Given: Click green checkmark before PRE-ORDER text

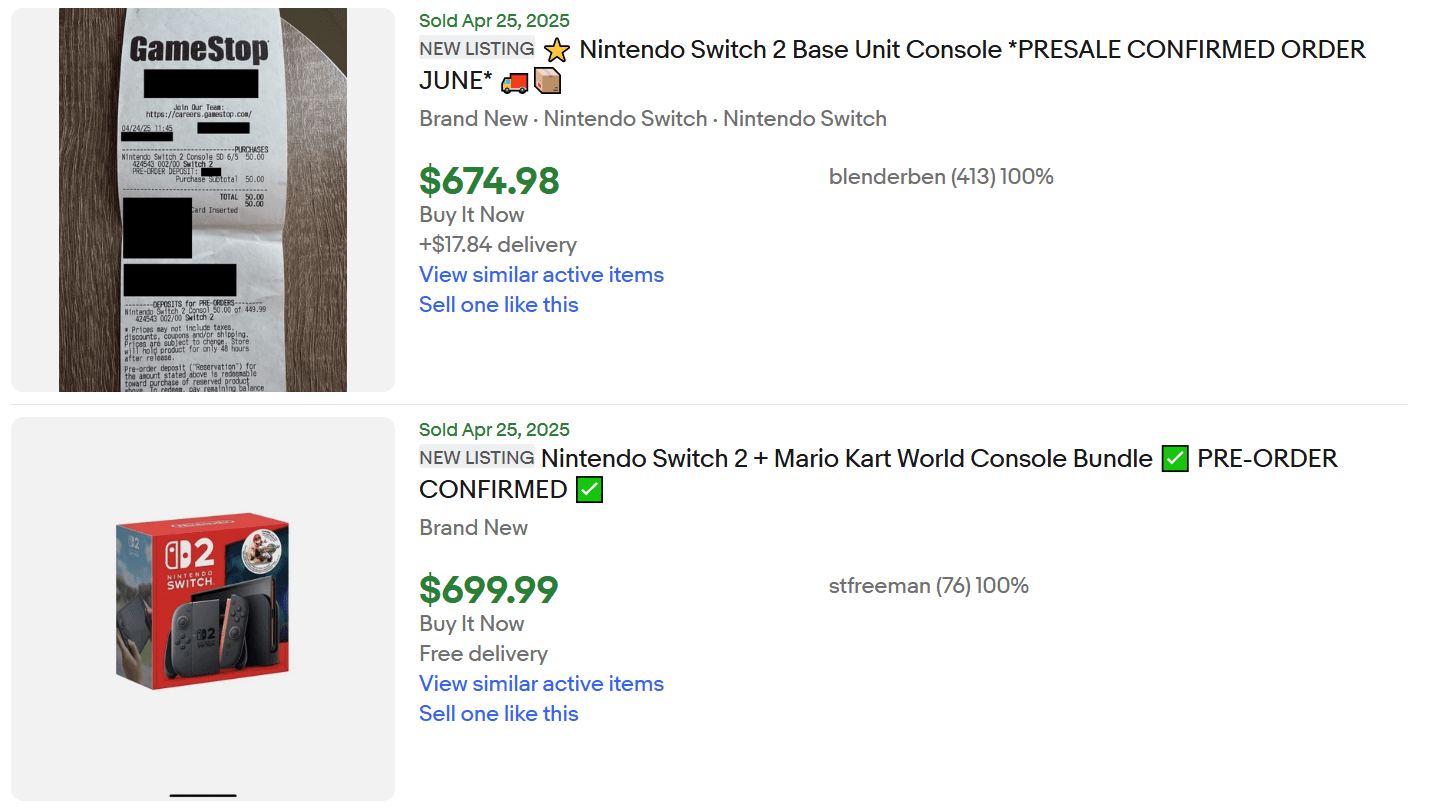Looking at the screenshot, I should (x=1175, y=459).
